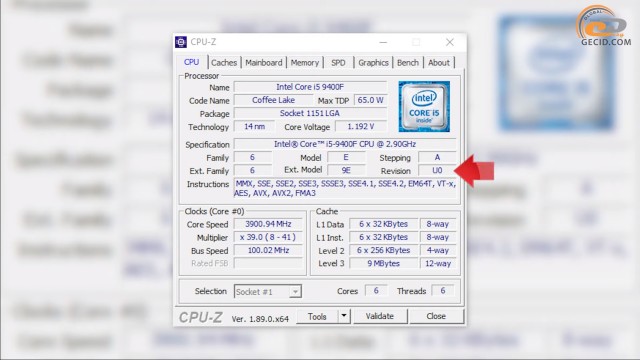Click the empty Rated FSB field

pyautogui.click(x=268, y=263)
